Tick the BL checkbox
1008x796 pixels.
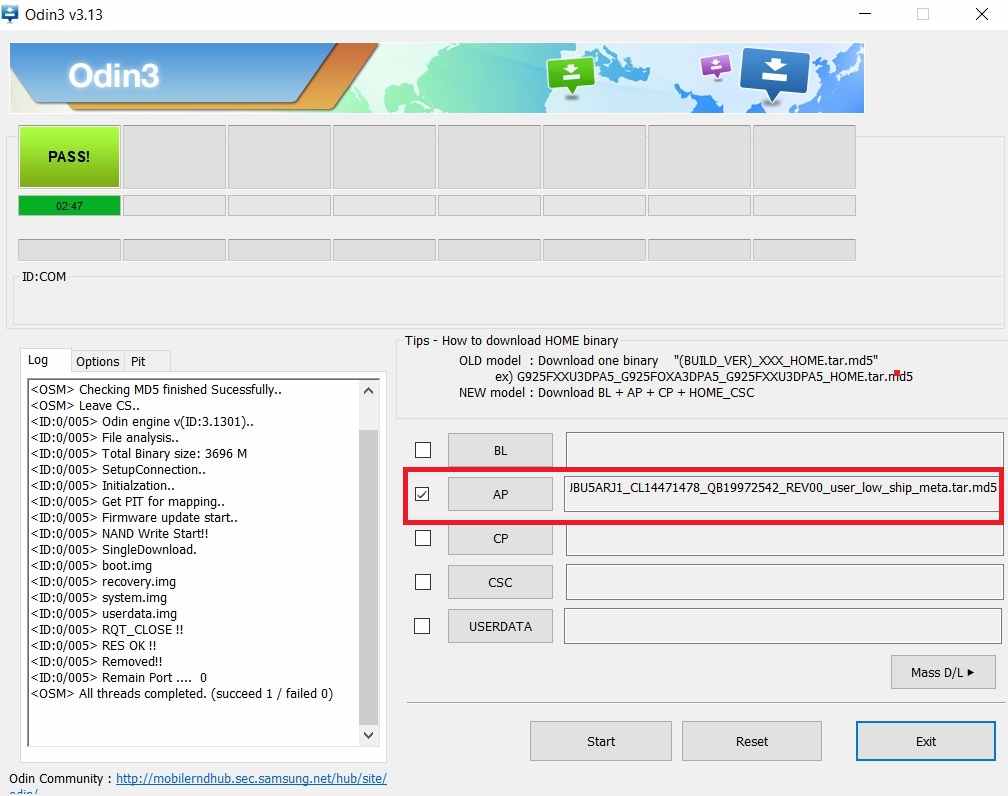click(423, 450)
